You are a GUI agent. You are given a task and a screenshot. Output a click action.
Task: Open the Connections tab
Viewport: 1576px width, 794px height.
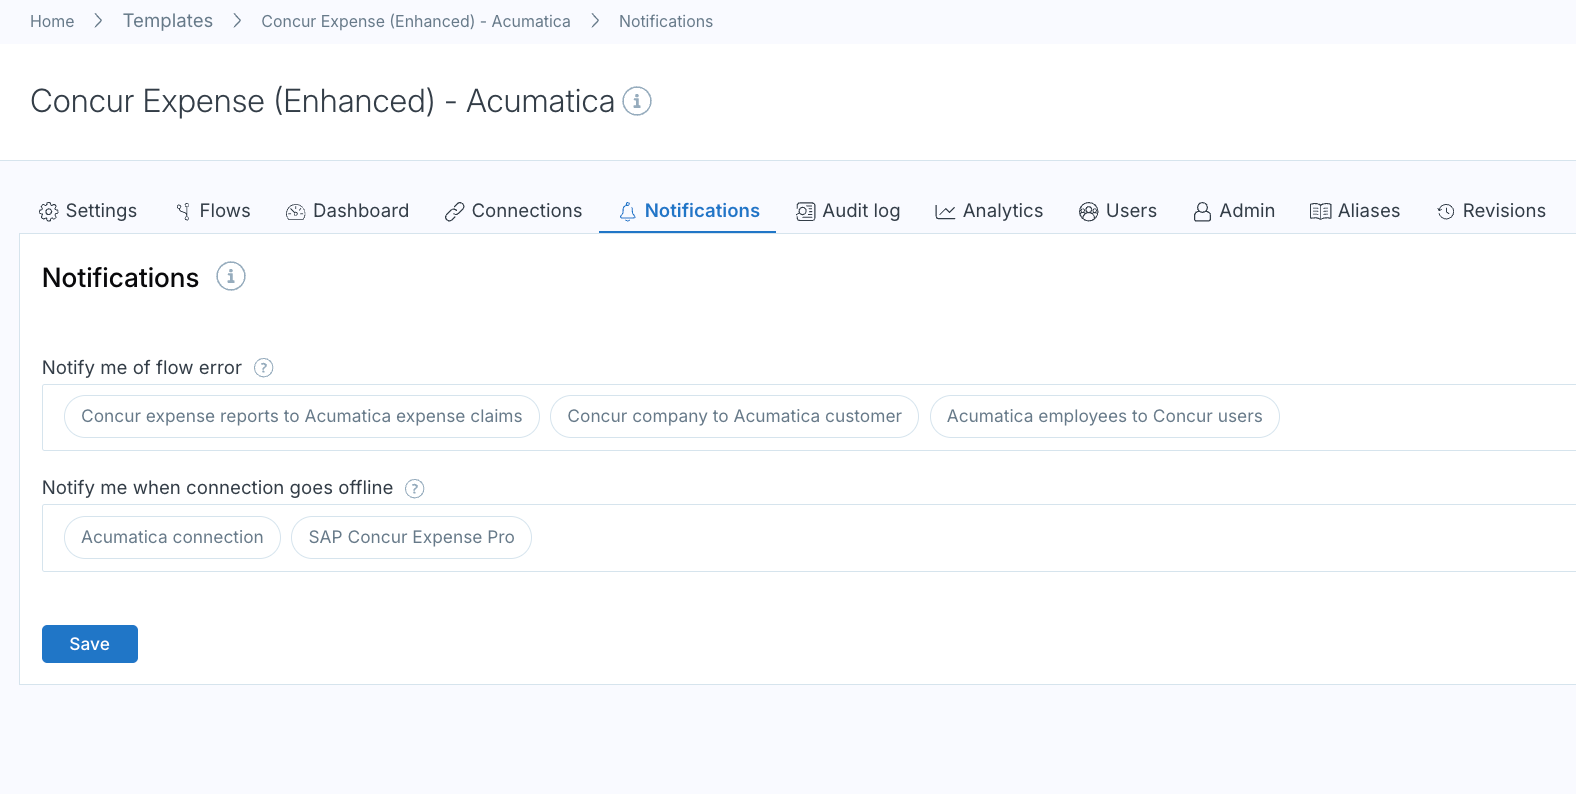(514, 211)
